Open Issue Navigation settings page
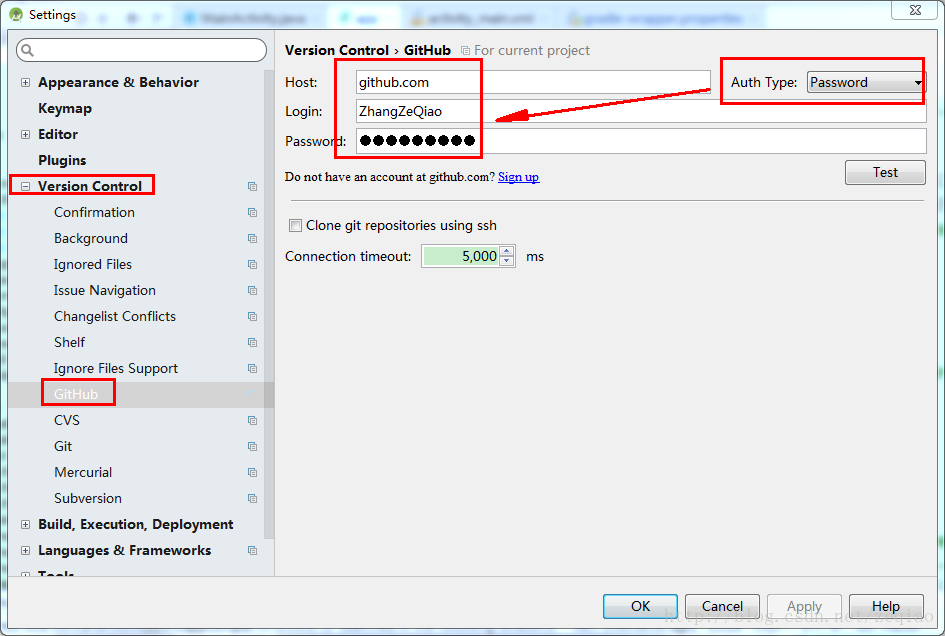Screen dimensions: 945x636 [104, 290]
